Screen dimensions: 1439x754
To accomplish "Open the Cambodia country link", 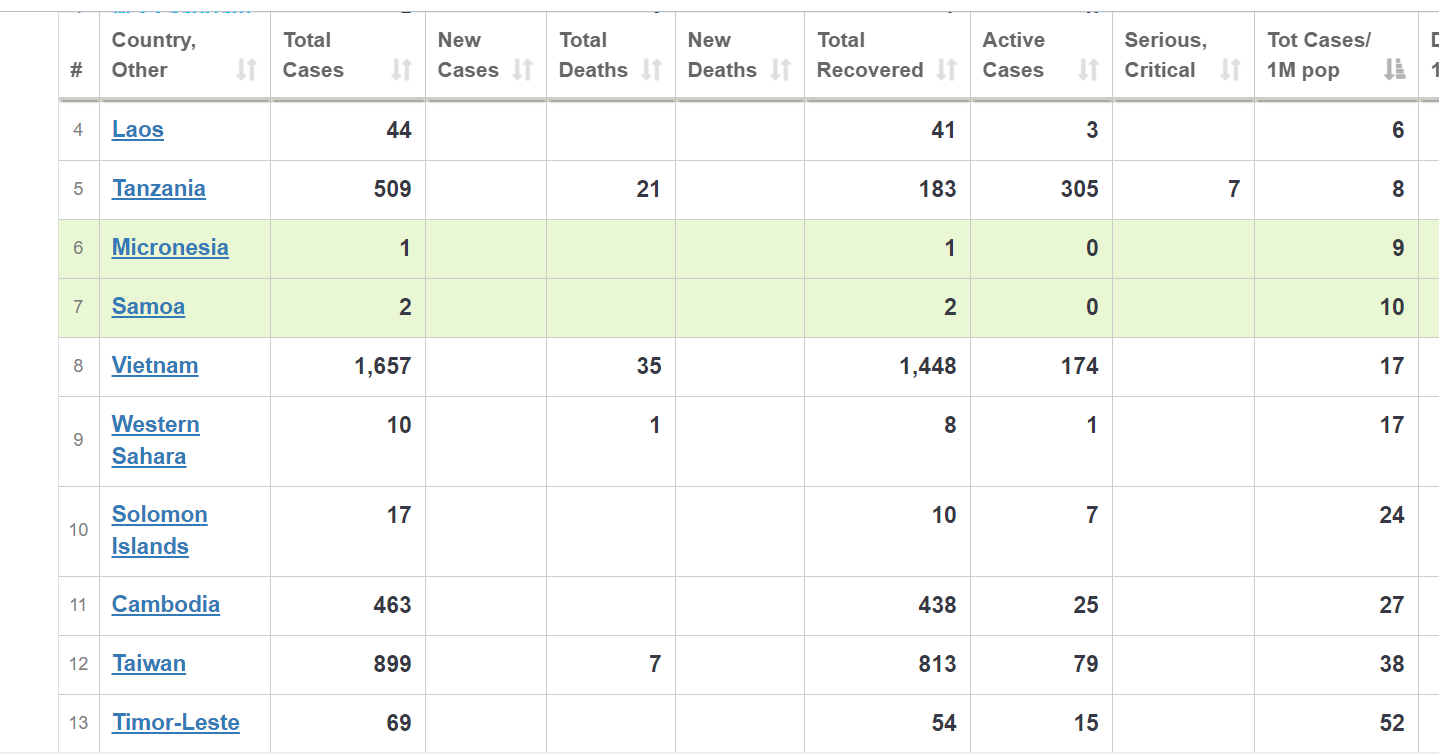I will (166, 605).
